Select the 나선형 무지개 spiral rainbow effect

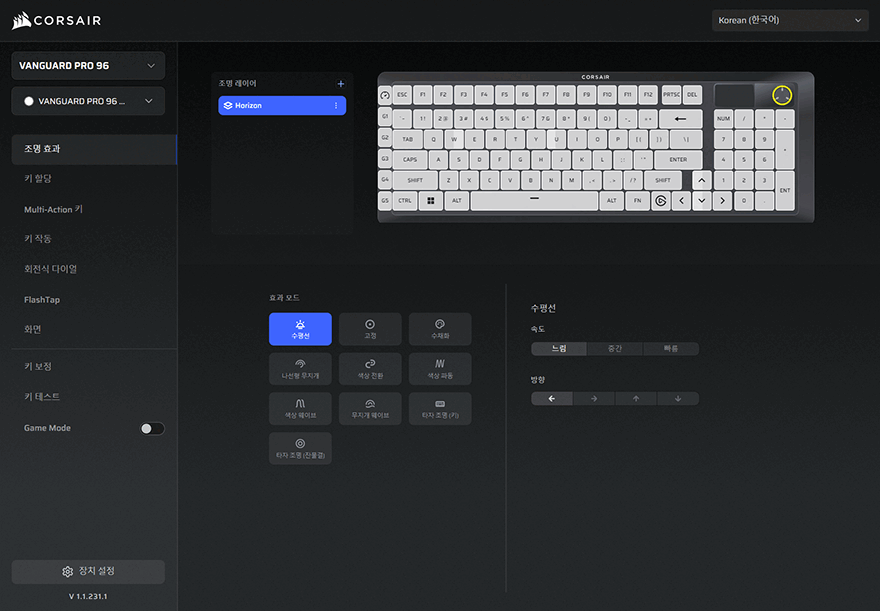pyautogui.click(x=300, y=369)
